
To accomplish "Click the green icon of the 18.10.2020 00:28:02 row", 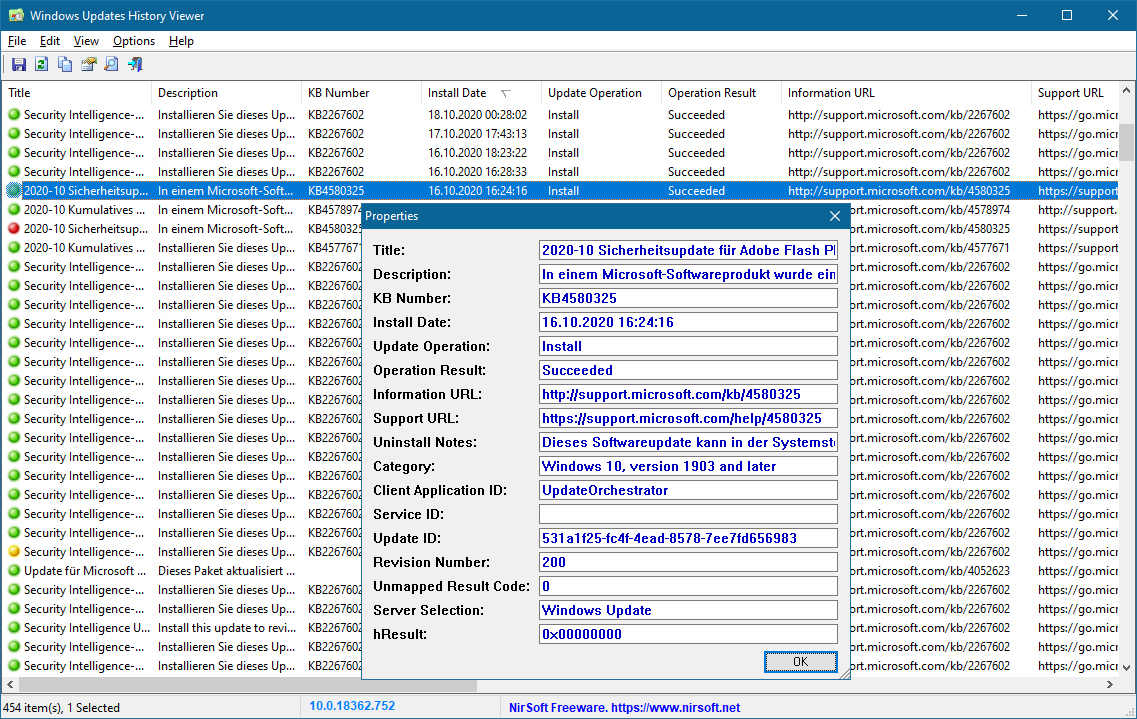I will [14, 115].
